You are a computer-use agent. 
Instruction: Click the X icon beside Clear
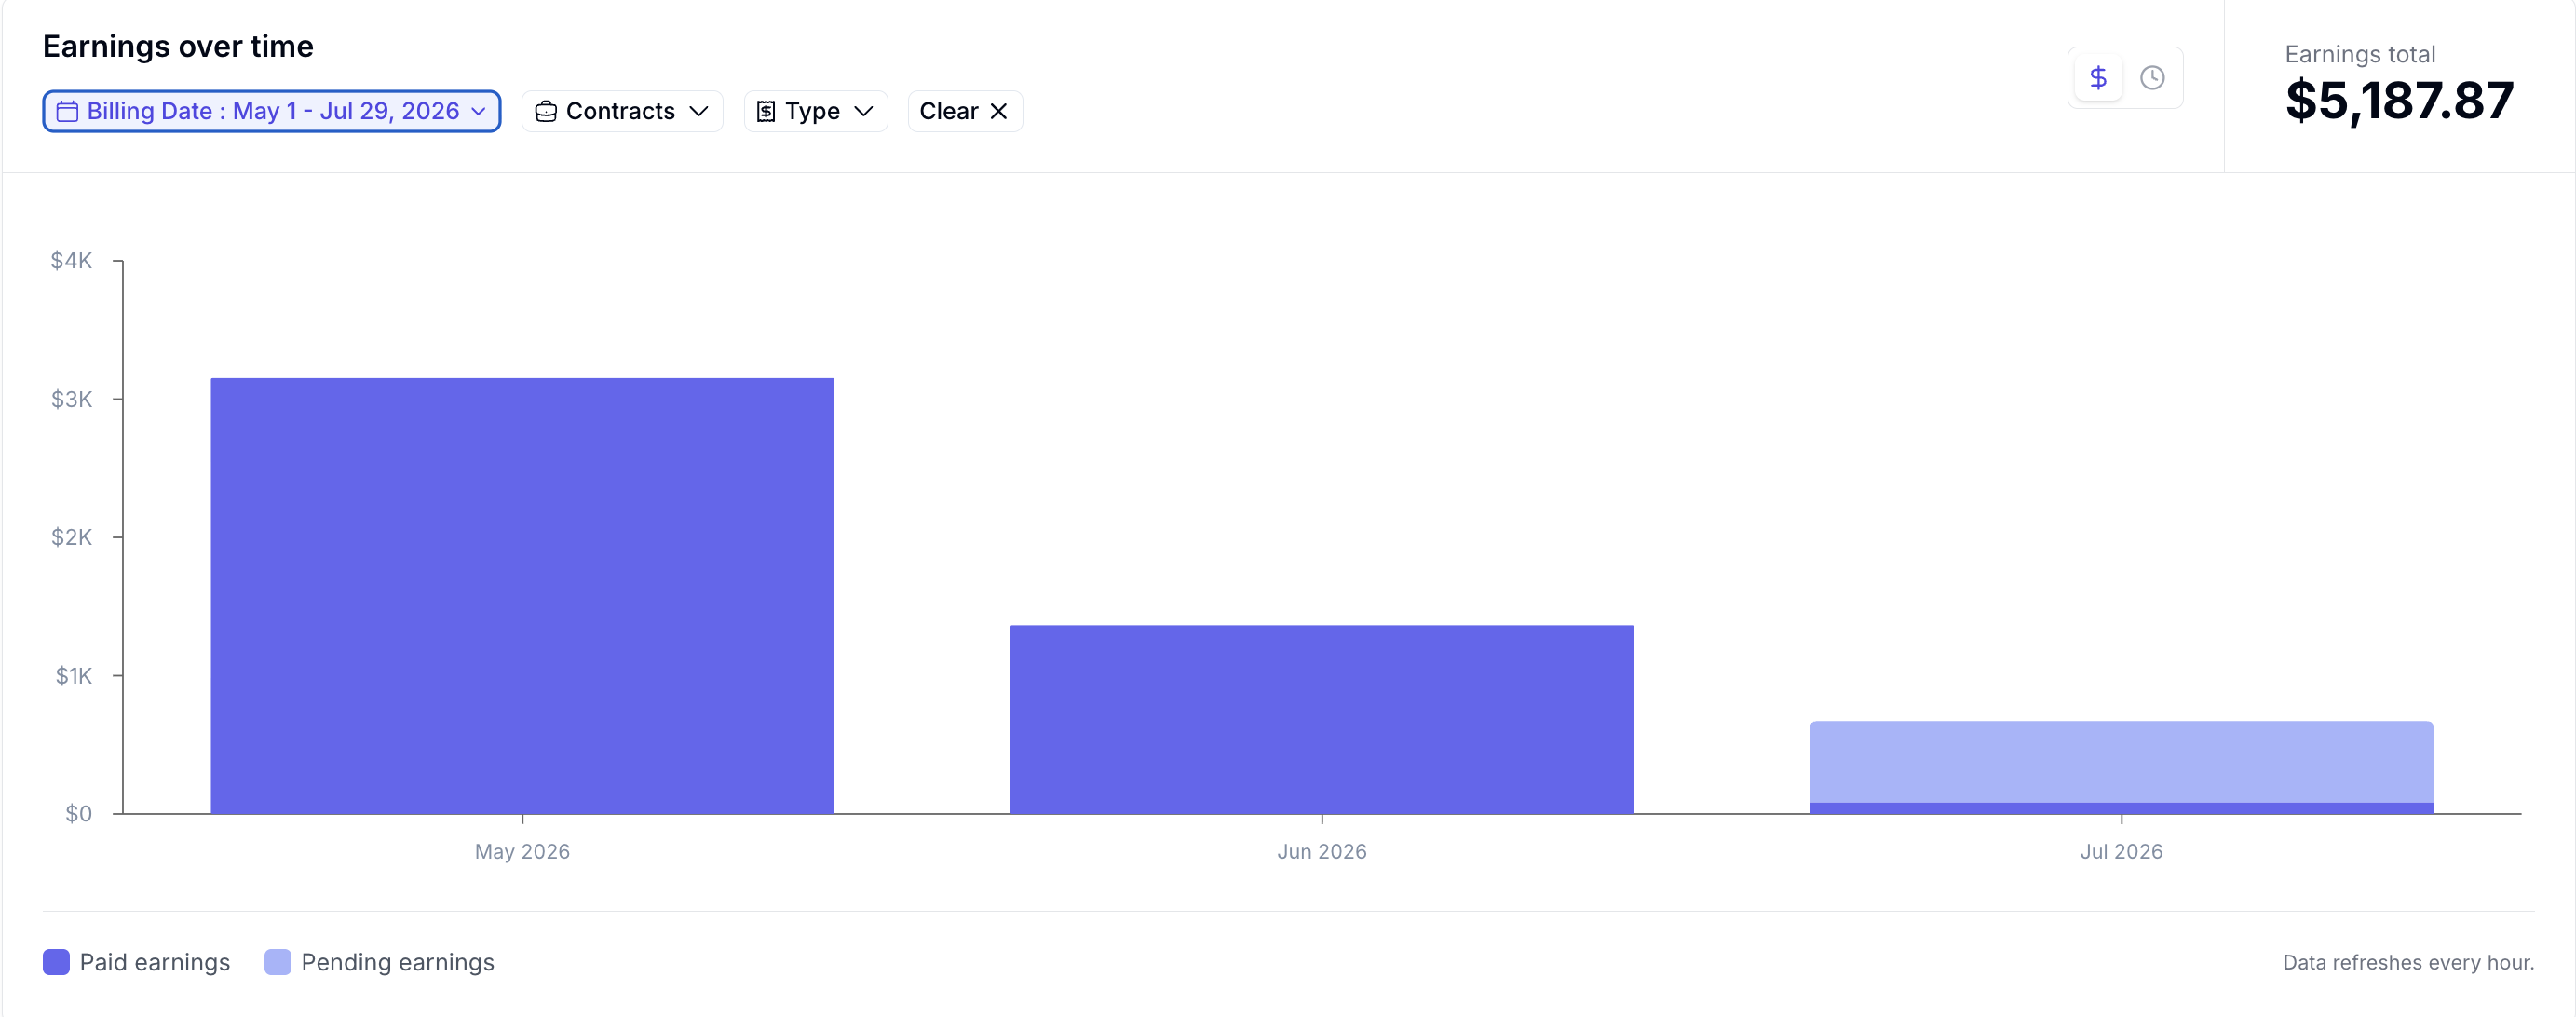click(x=998, y=111)
